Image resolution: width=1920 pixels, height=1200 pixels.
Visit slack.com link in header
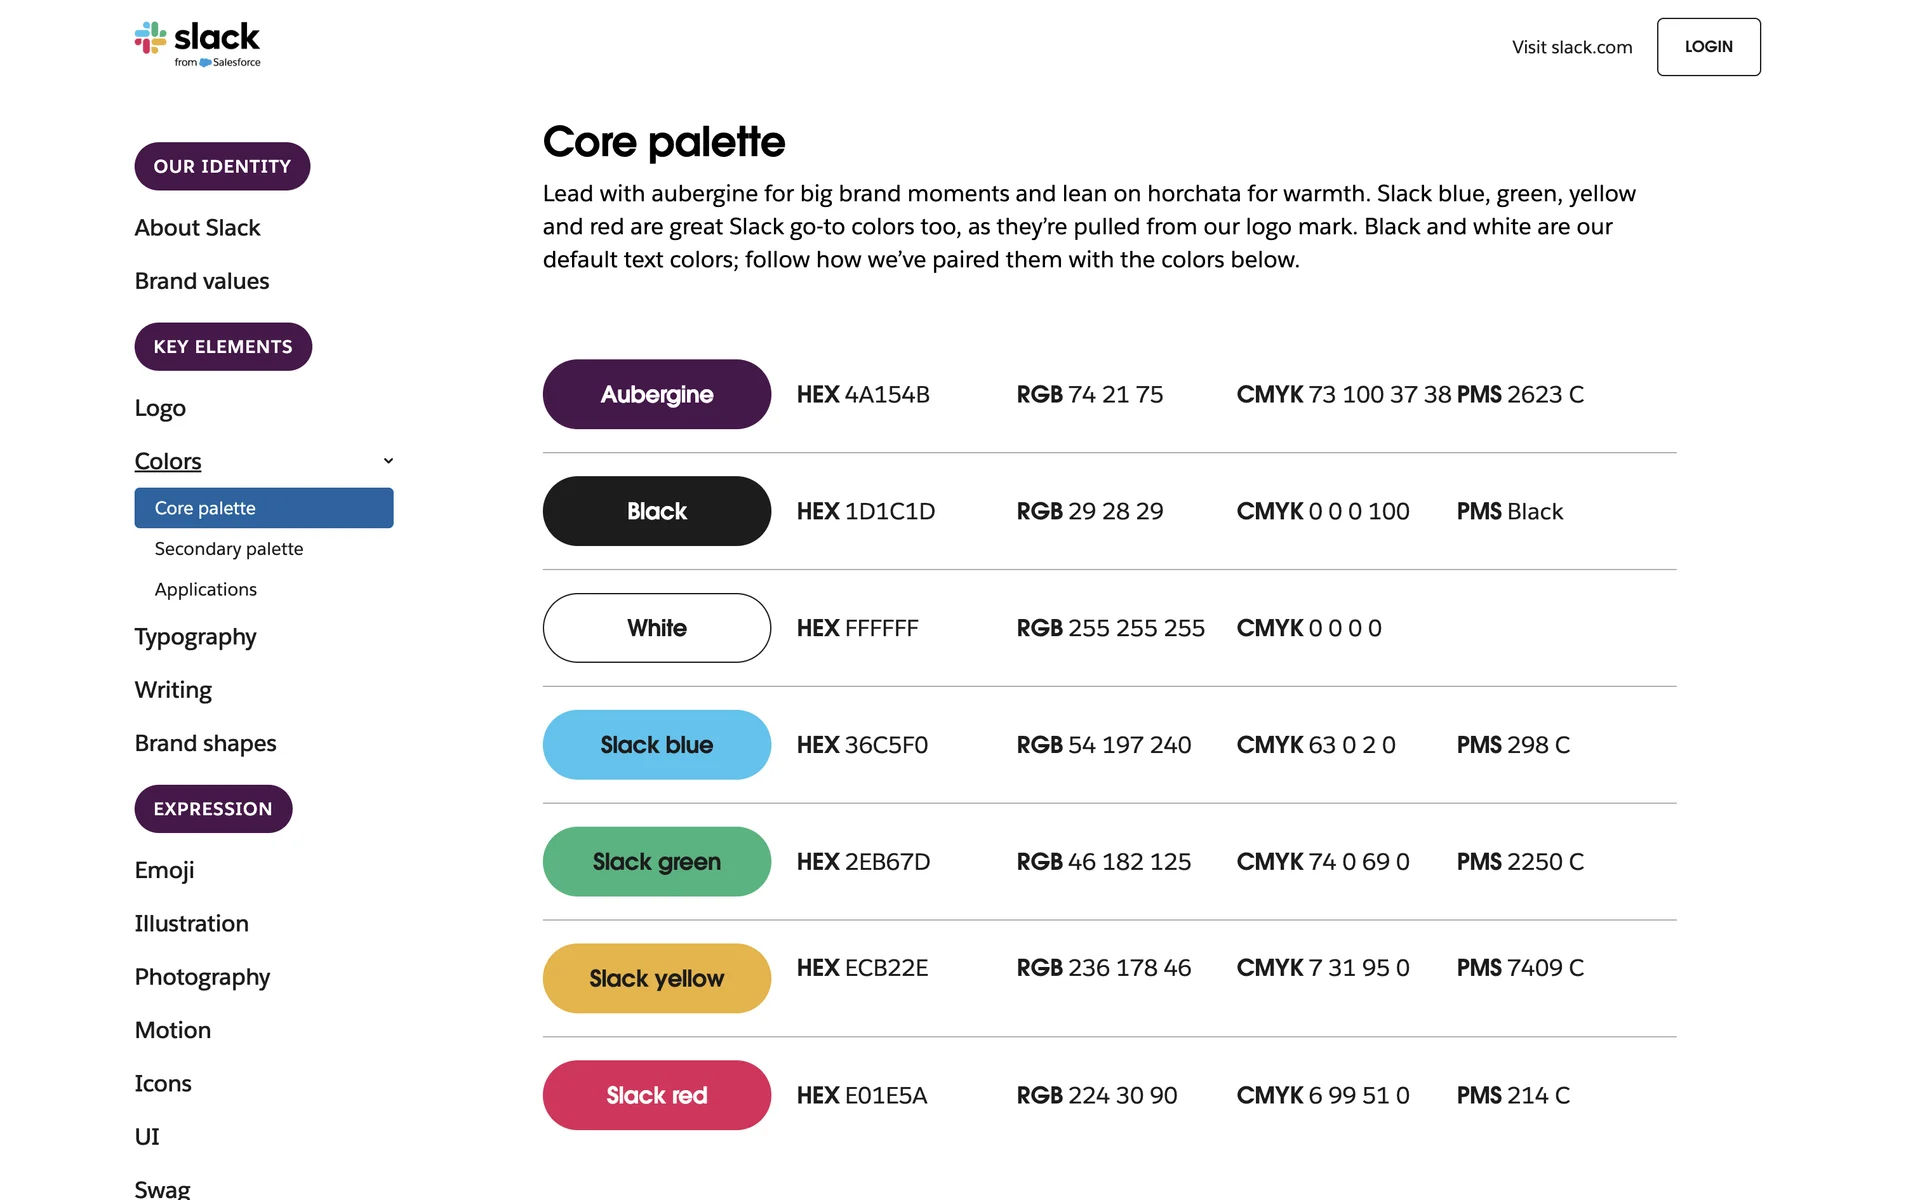(1571, 47)
